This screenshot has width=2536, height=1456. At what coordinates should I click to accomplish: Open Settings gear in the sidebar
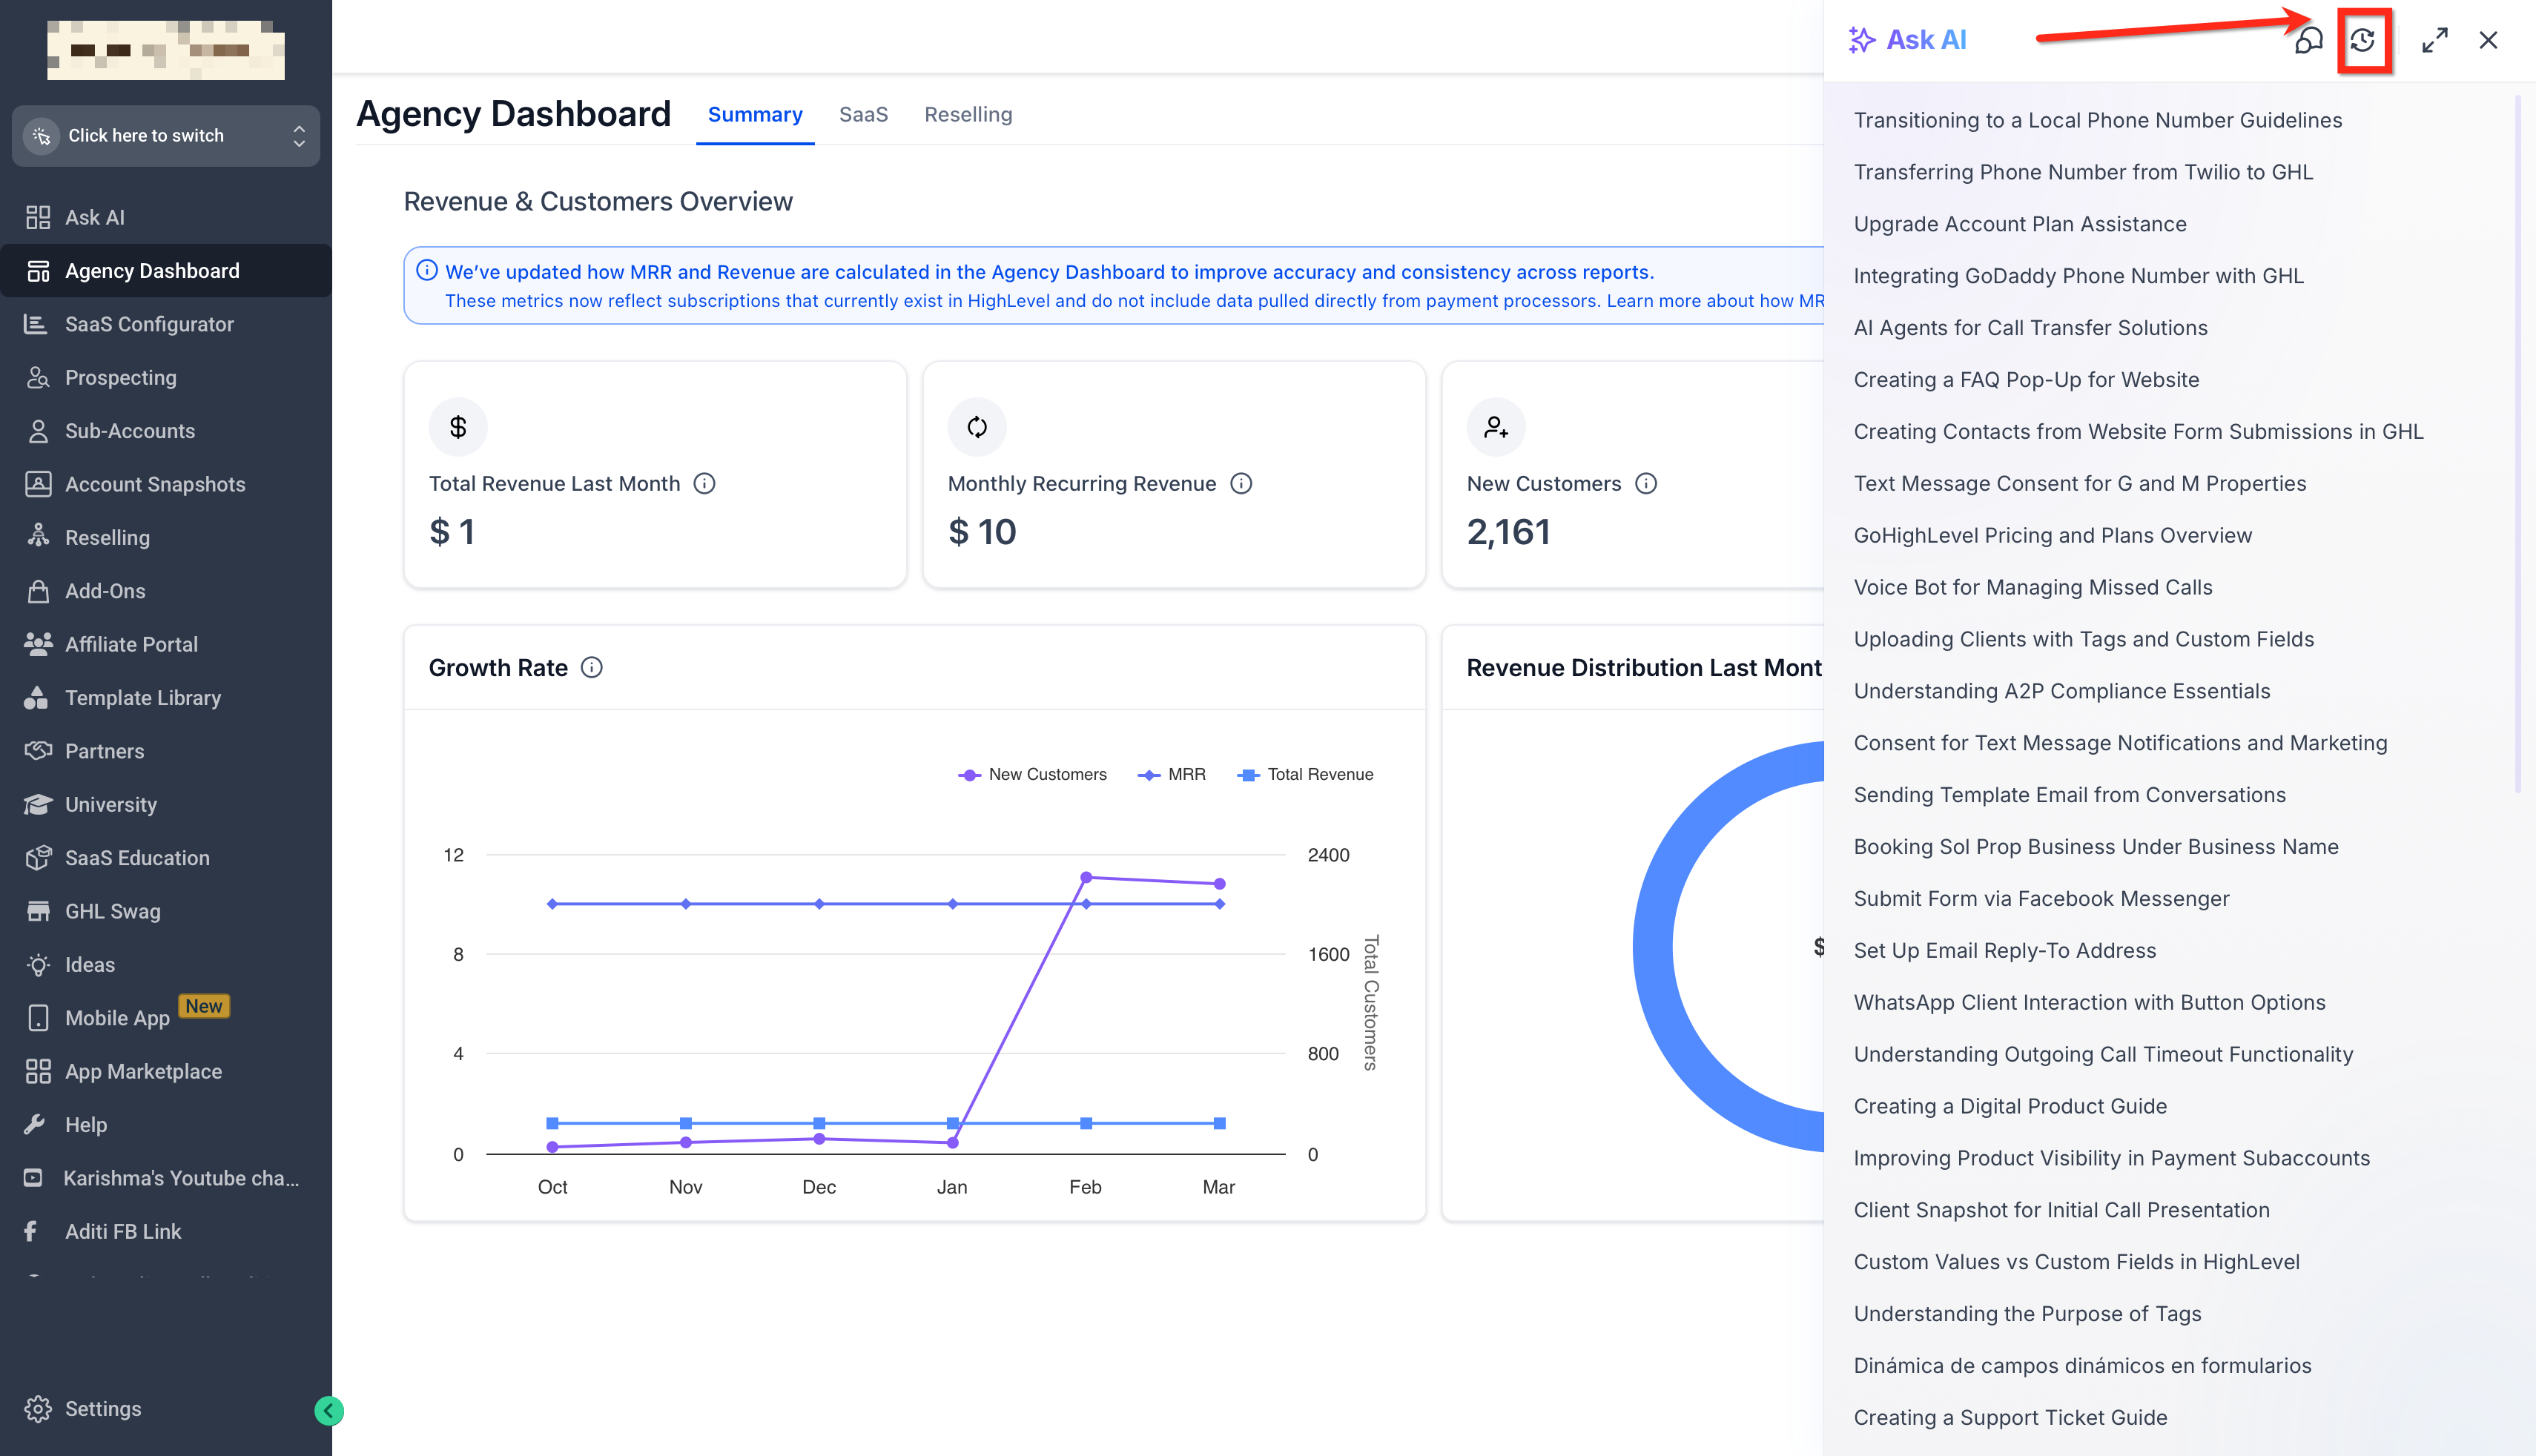(x=38, y=1408)
